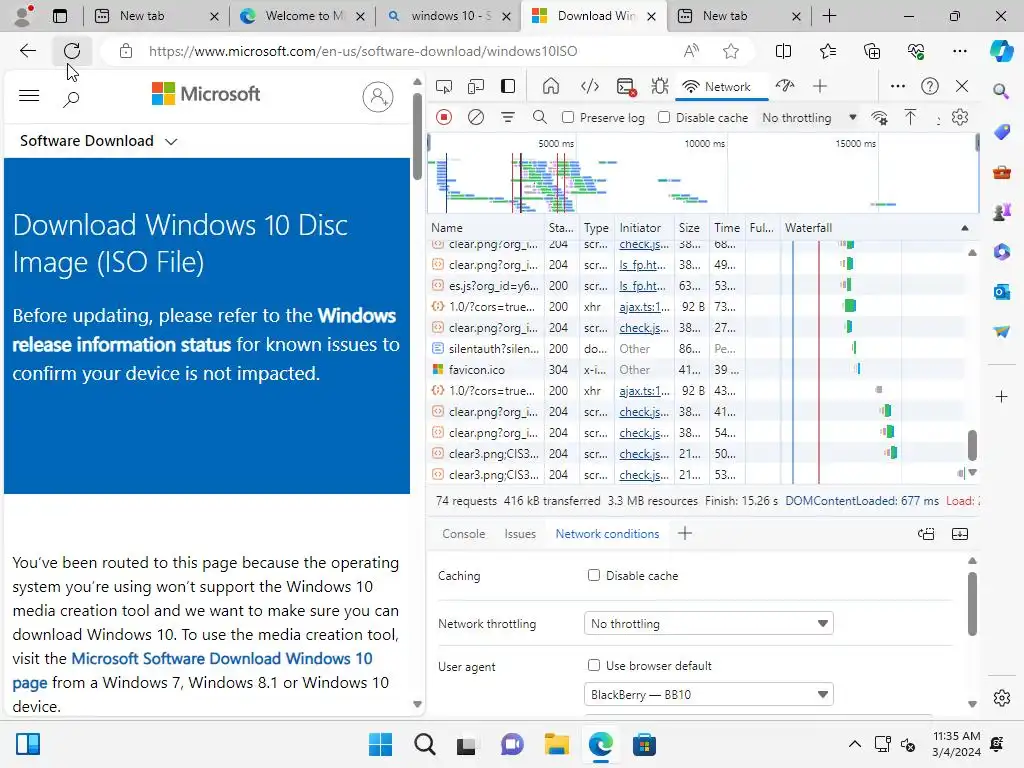Switch to the Console drawer tab
Viewport: 1024px width, 768px height.
coord(464,534)
